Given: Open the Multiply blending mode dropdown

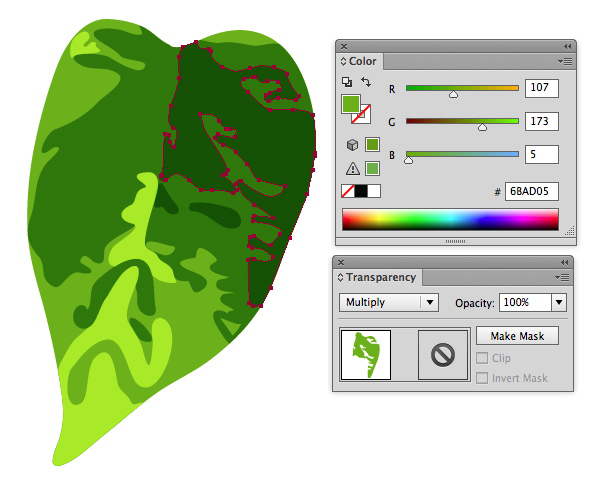Looking at the screenshot, I should pos(388,302).
